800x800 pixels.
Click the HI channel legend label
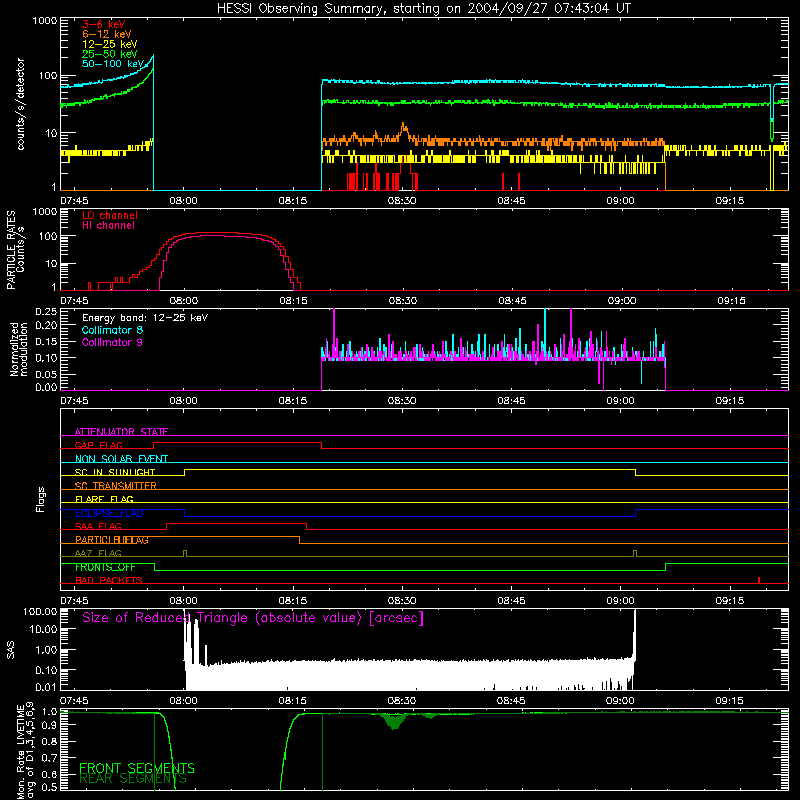pyautogui.click(x=108, y=225)
